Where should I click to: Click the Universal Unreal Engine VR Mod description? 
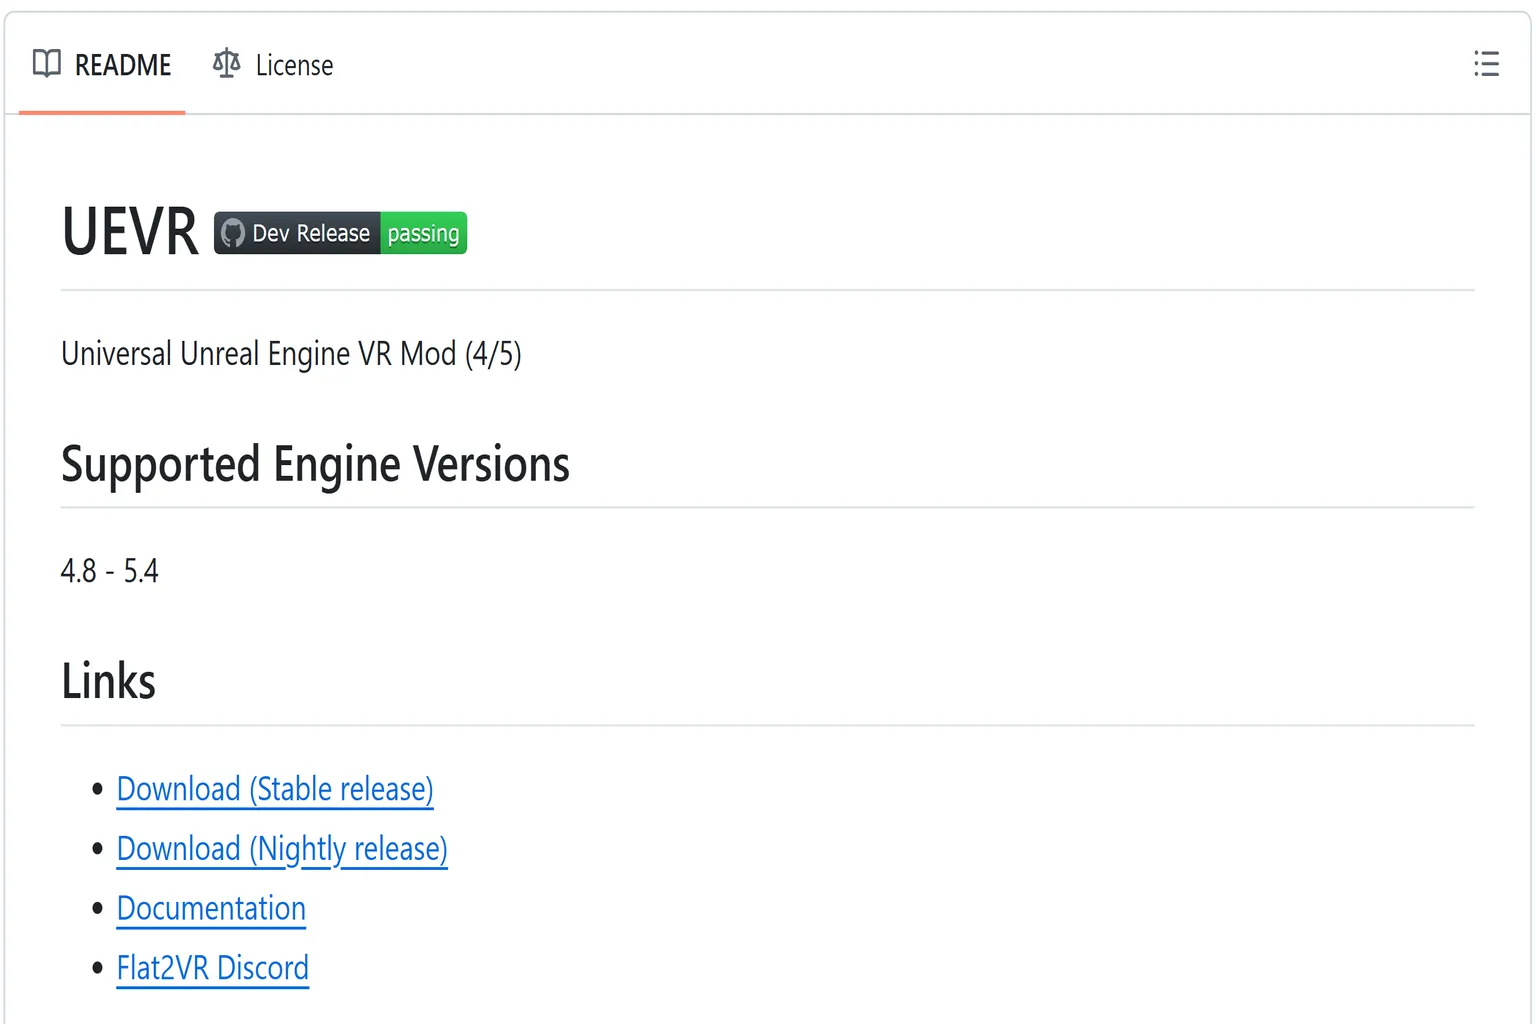pos(291,354)
